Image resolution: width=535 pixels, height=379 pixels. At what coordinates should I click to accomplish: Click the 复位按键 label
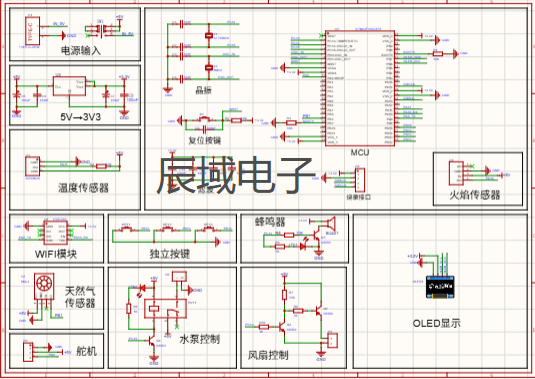[205, 140]
